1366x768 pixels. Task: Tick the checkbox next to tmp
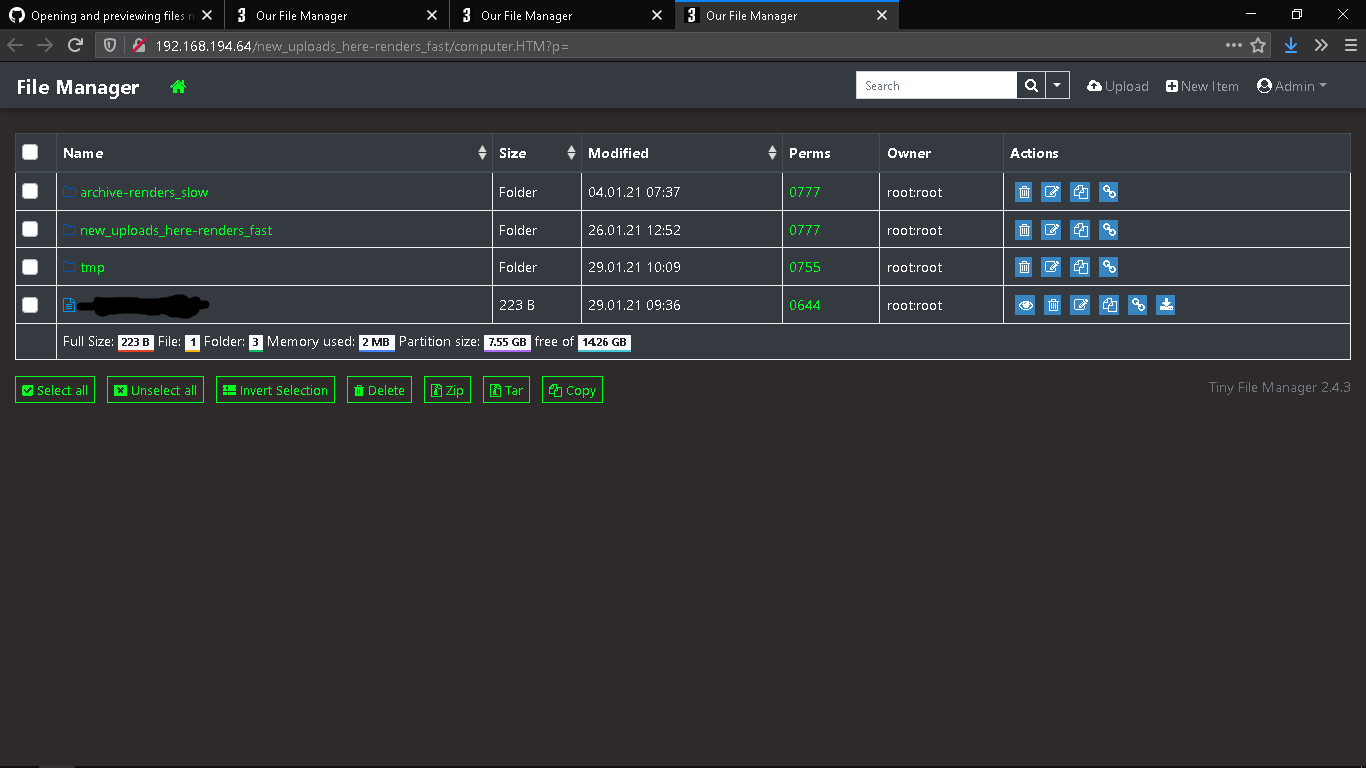[31, 267]
